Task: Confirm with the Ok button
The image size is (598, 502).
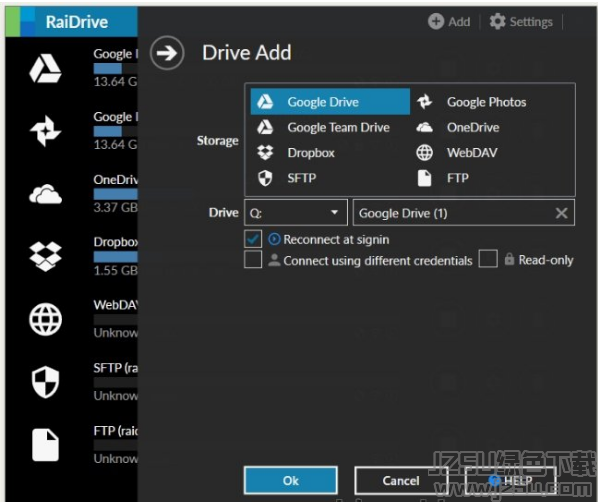Action: (x=291, y=480)
